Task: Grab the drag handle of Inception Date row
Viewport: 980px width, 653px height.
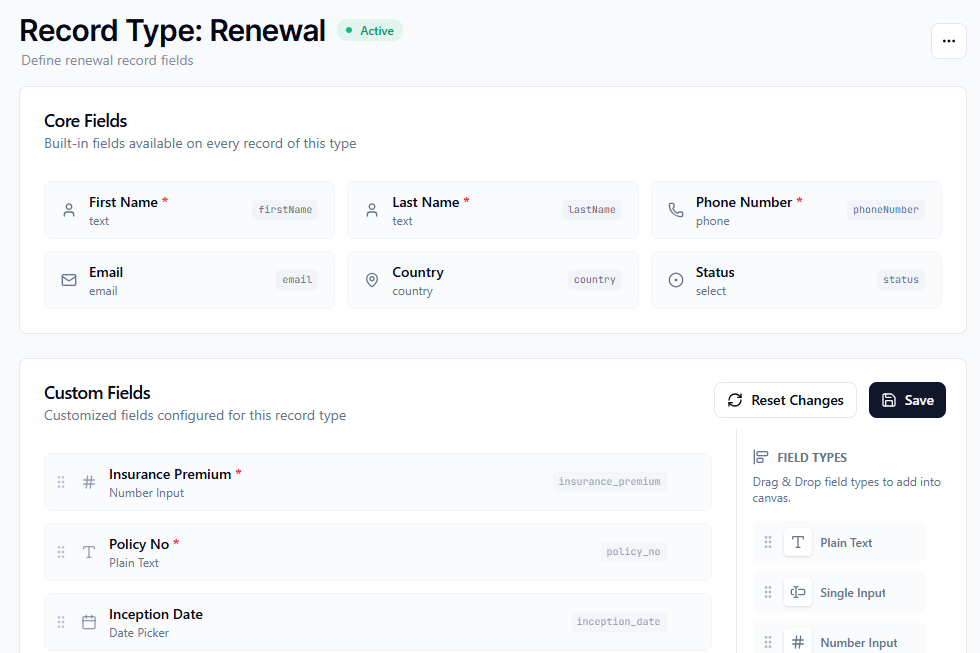Action: coord(61,622)
